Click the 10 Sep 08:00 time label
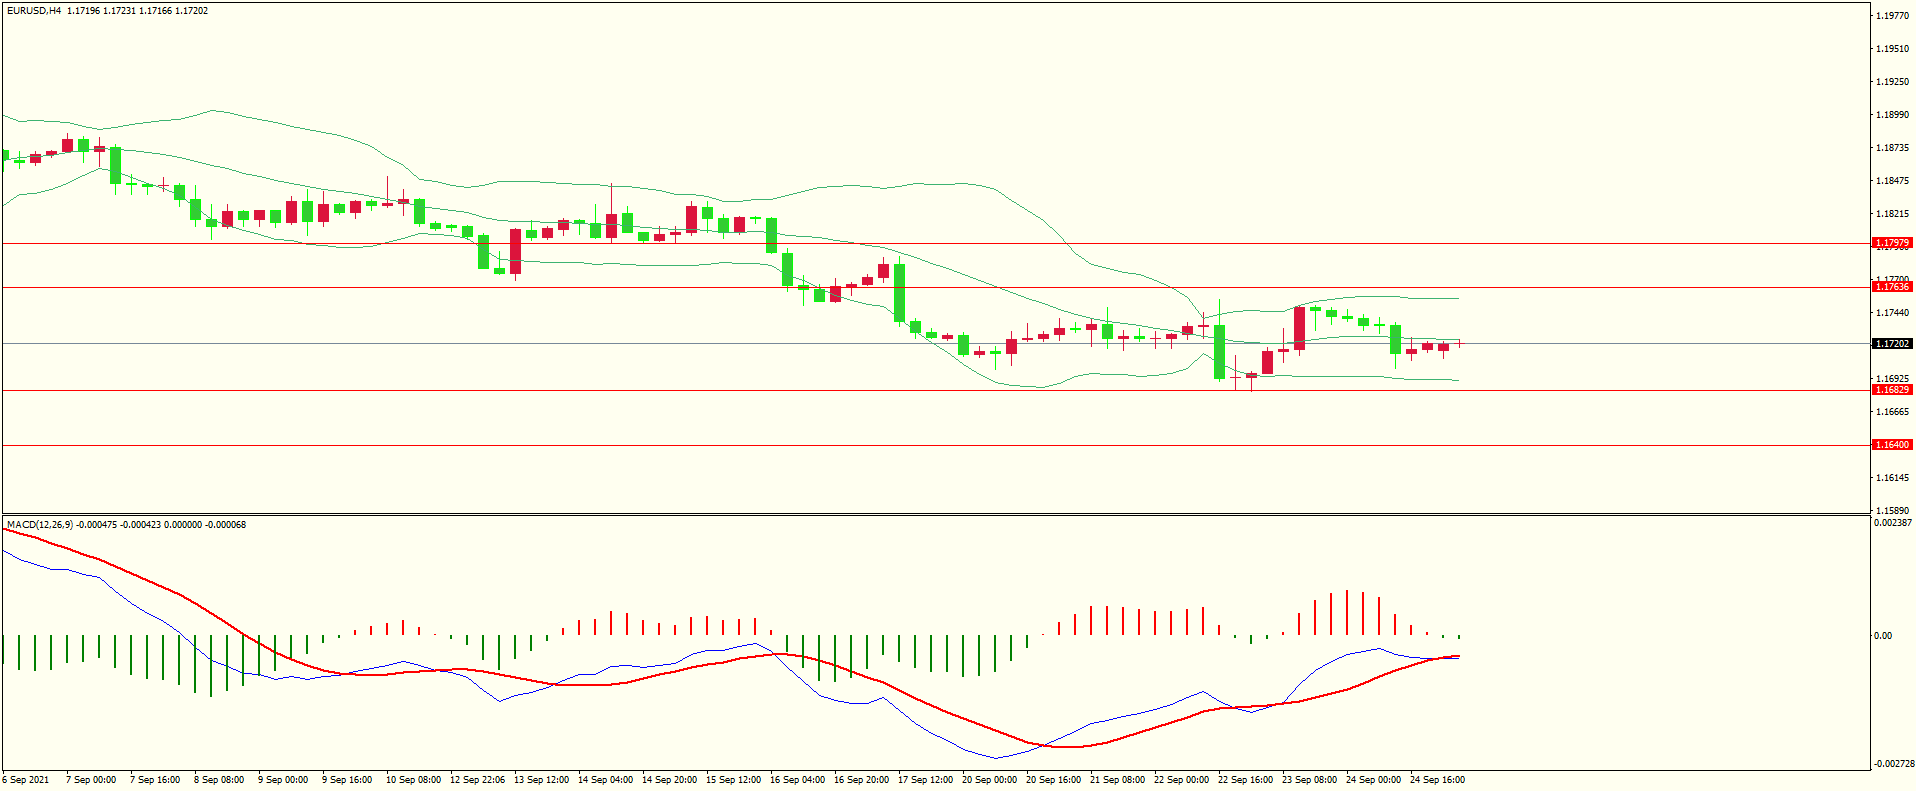1916x791 pixels. click(x=413, y=780)
